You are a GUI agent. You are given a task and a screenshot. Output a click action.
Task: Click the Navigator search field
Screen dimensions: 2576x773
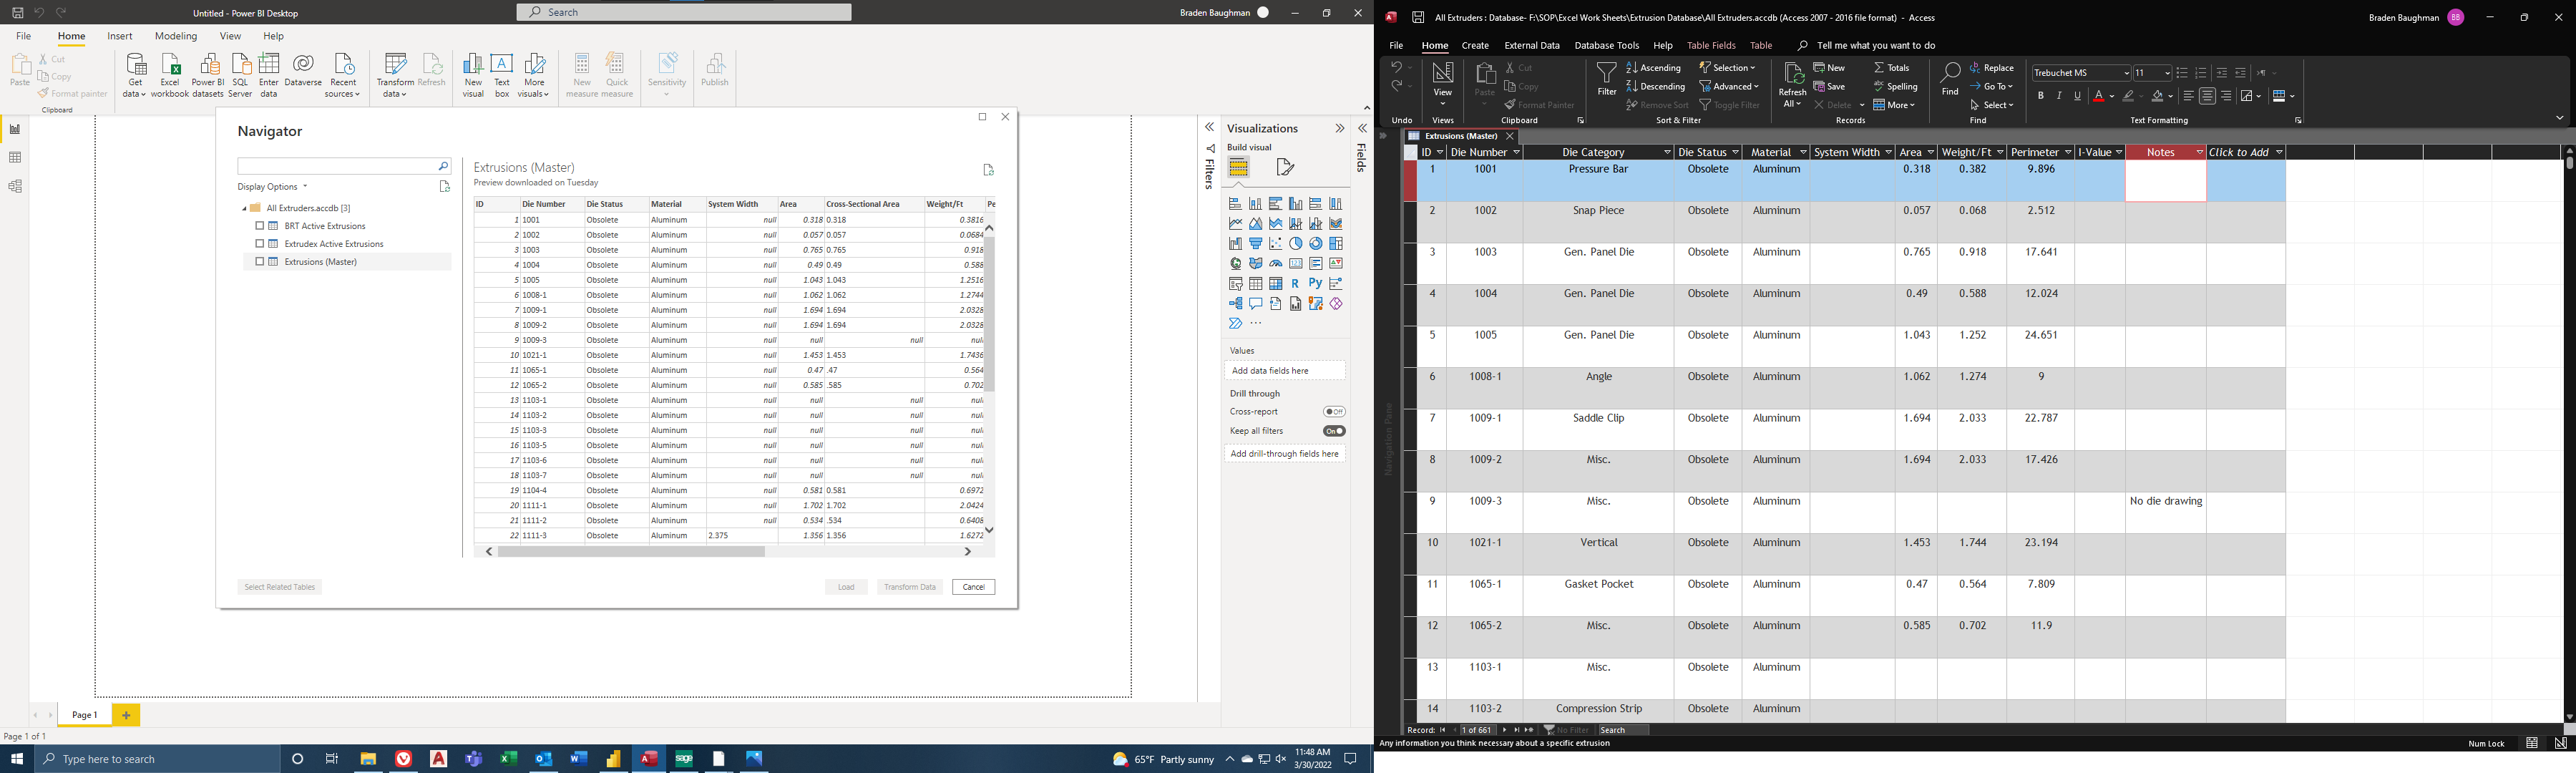(344, 166)
